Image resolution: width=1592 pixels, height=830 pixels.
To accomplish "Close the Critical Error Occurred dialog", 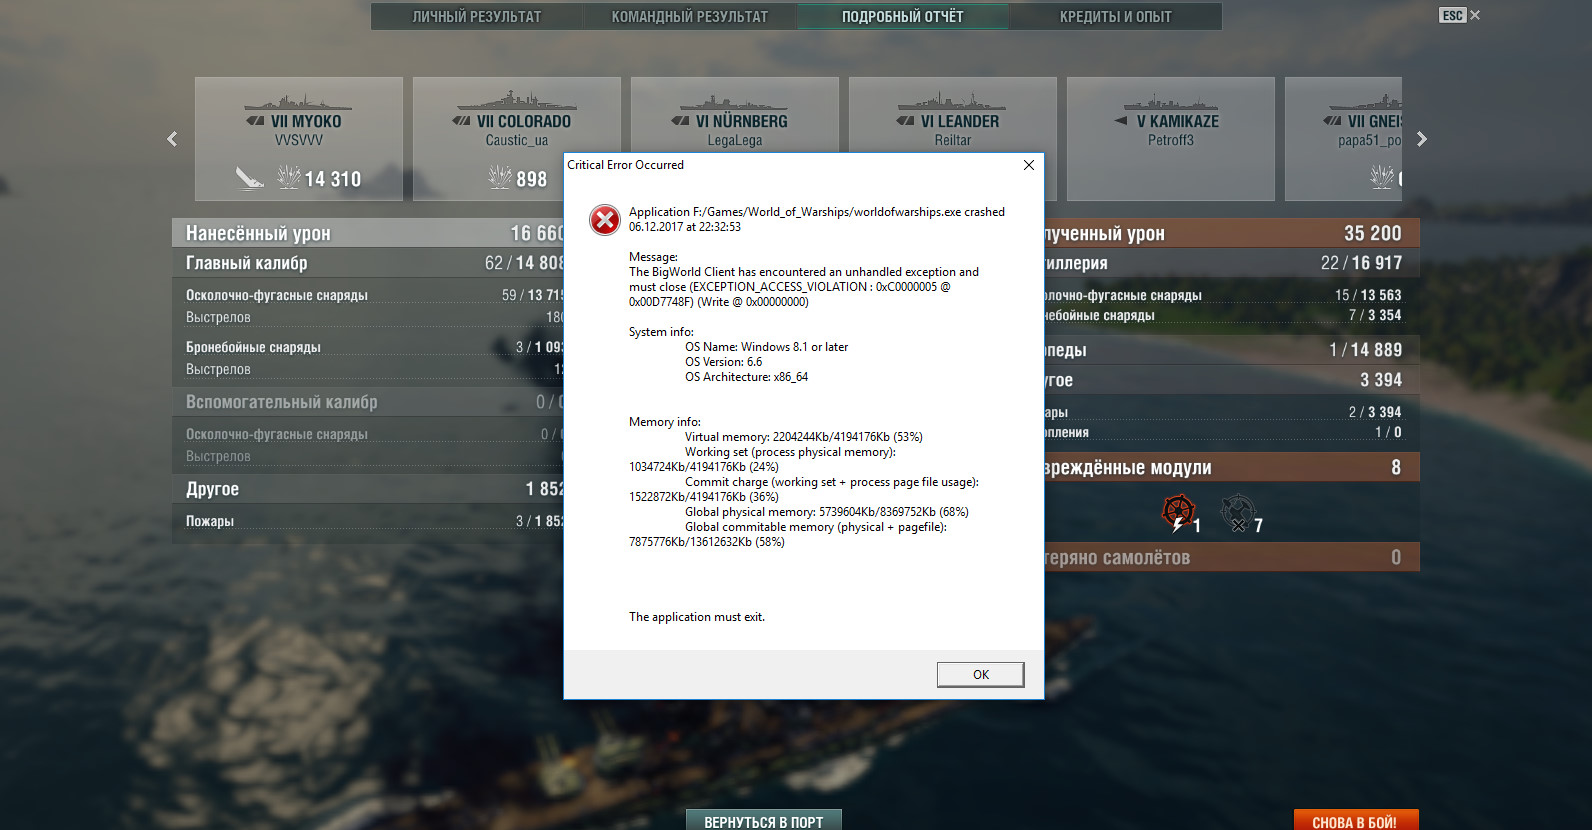I will (x=1029, y=165).
